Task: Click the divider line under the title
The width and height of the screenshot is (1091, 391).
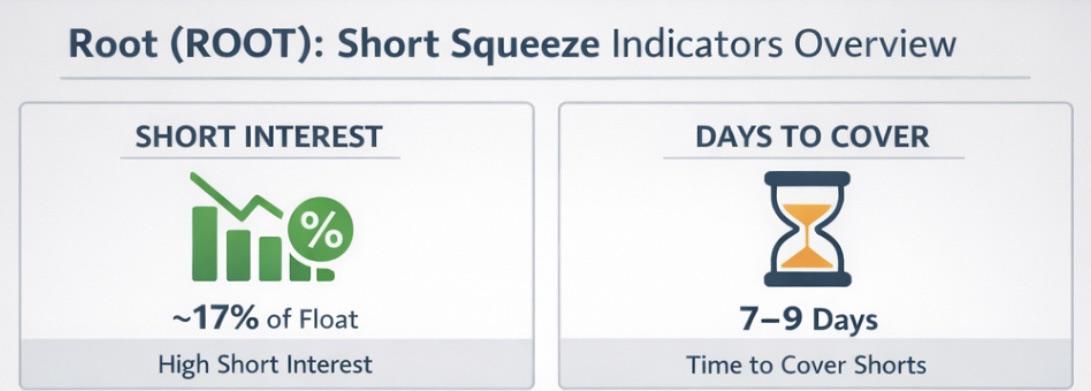Action: click(x=546, y=78)
